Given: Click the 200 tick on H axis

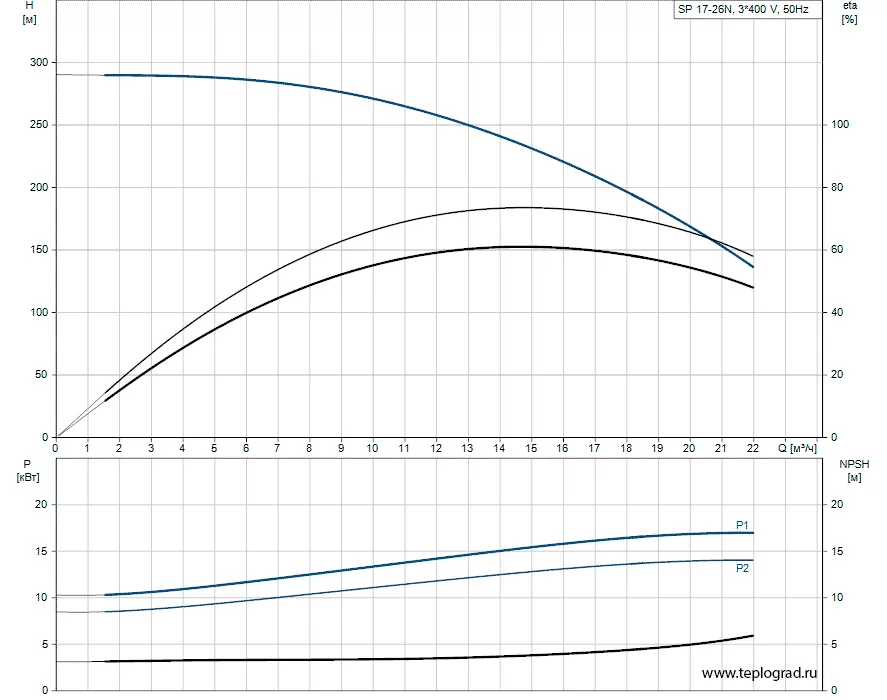Looking at the screenshot, I should click(38, 187).
